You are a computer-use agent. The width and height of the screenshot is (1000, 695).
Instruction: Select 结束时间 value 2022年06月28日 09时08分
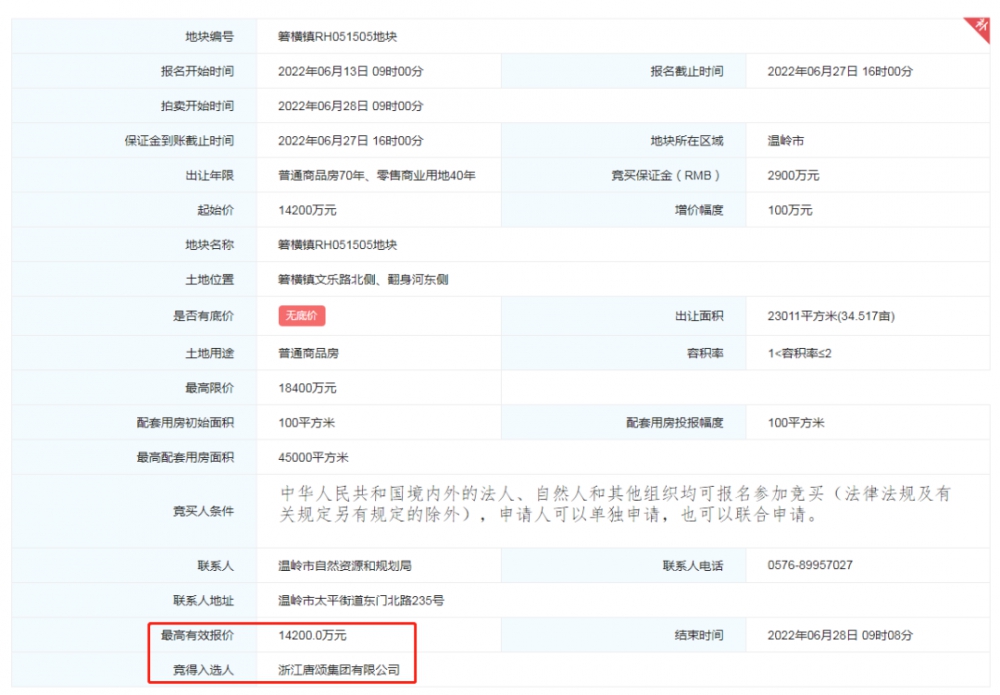(x=840, y=635)
